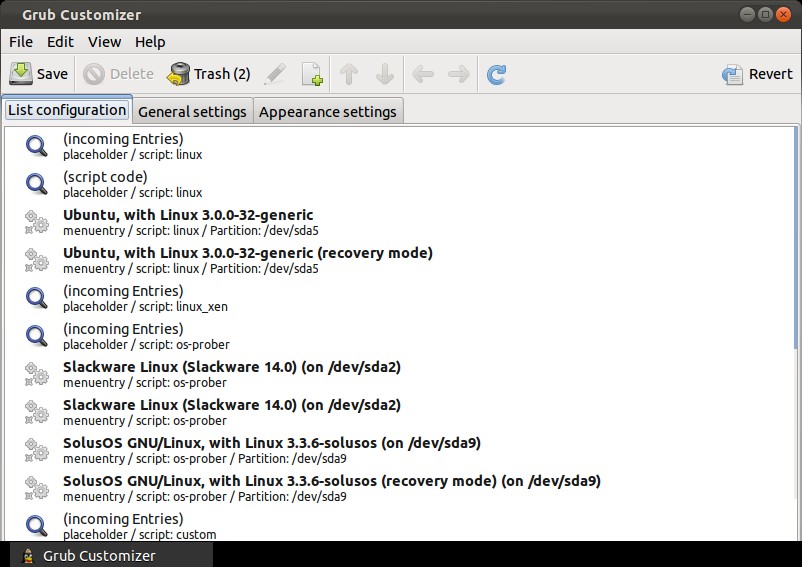Click the move up arrow icon

click(349, 74)
